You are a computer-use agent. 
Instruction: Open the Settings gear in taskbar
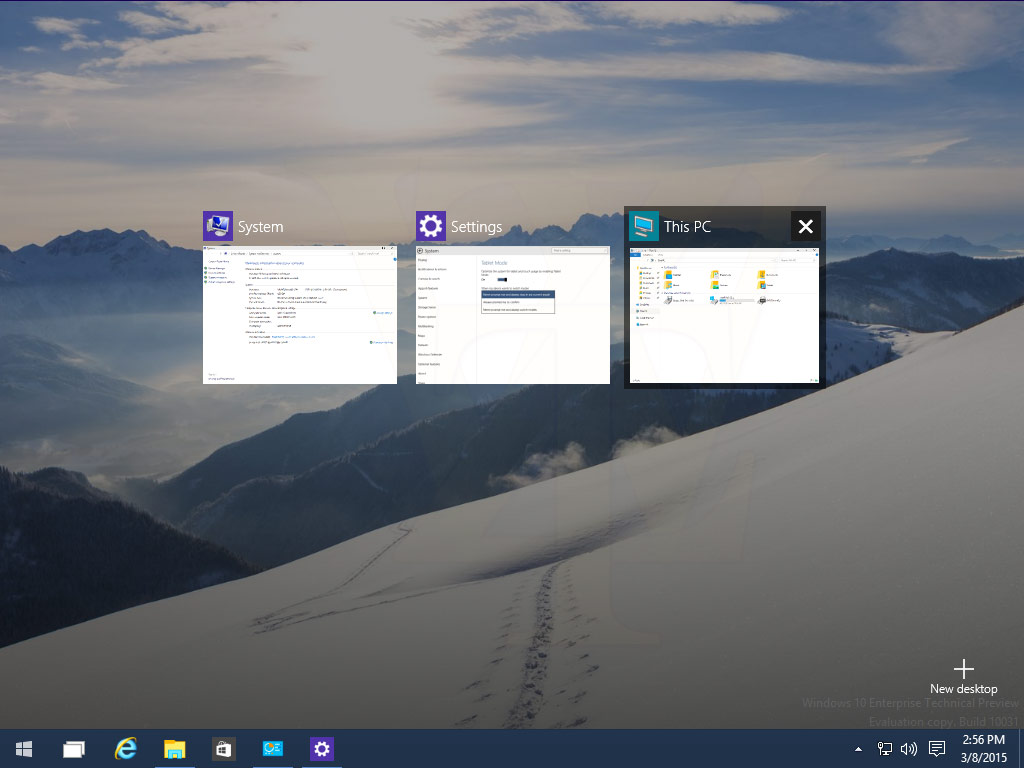[322, 749]
